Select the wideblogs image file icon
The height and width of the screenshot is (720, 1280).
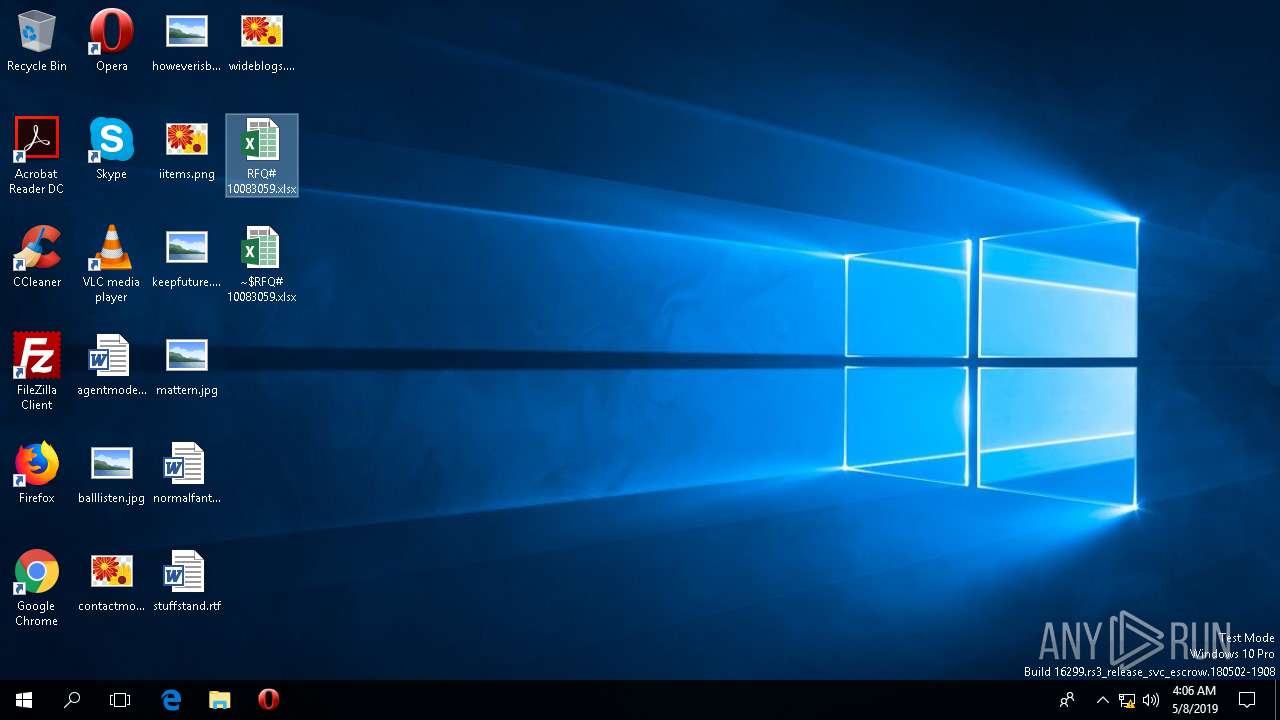pyautogui.click(x=261, y=42)
